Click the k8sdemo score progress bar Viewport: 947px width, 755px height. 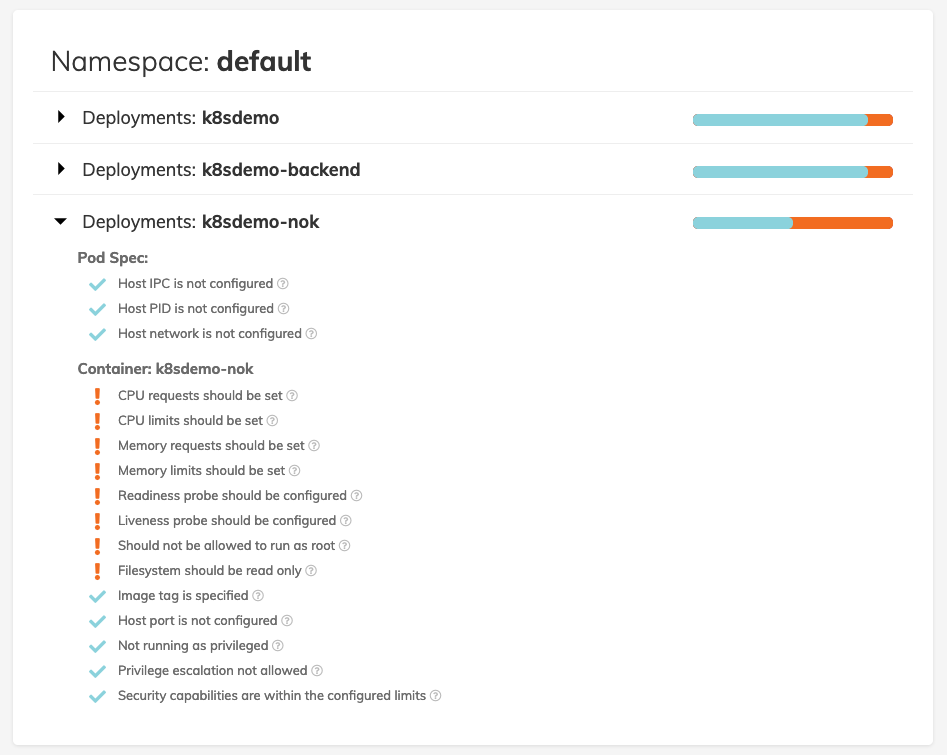[792, 120]
